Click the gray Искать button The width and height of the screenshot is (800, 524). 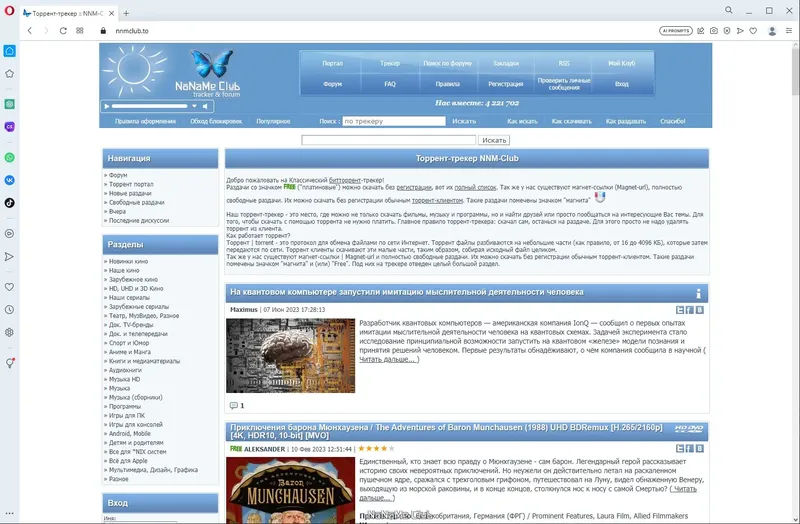pyautogui.click(x=494, y=140)
